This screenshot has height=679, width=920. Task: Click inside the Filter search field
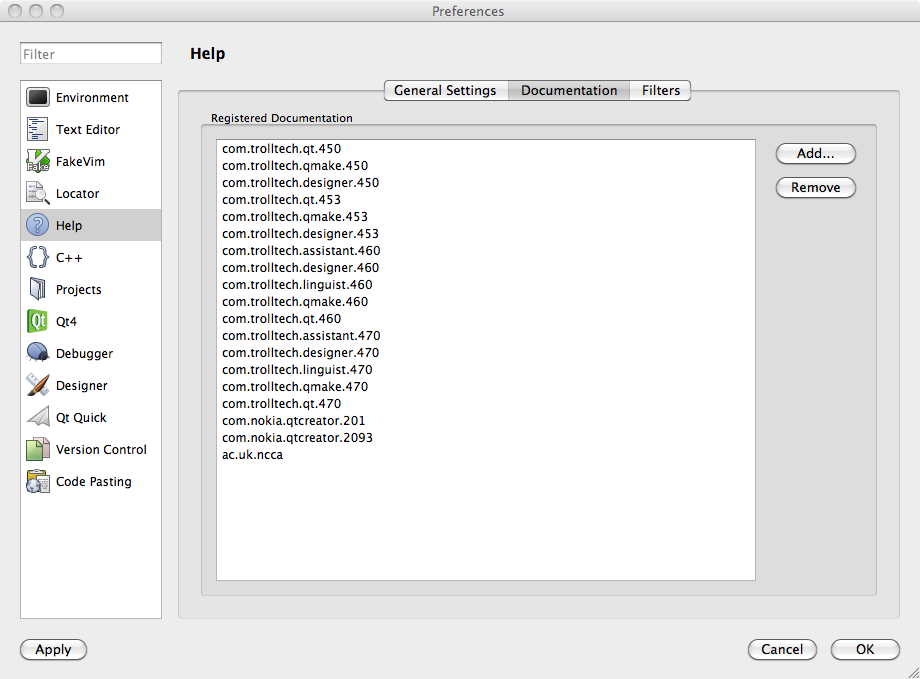coord(90,53)
